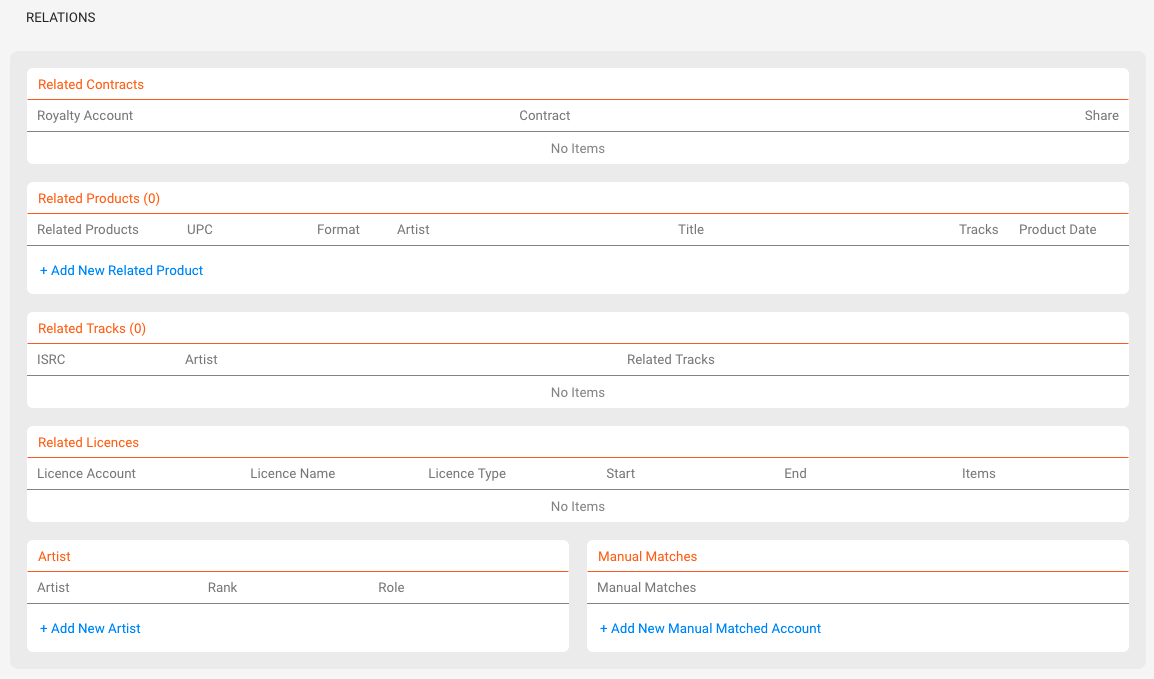The image size is (1154, 679).
Task: Select the Related Tracks (0) heading
Action: (92, 329)
